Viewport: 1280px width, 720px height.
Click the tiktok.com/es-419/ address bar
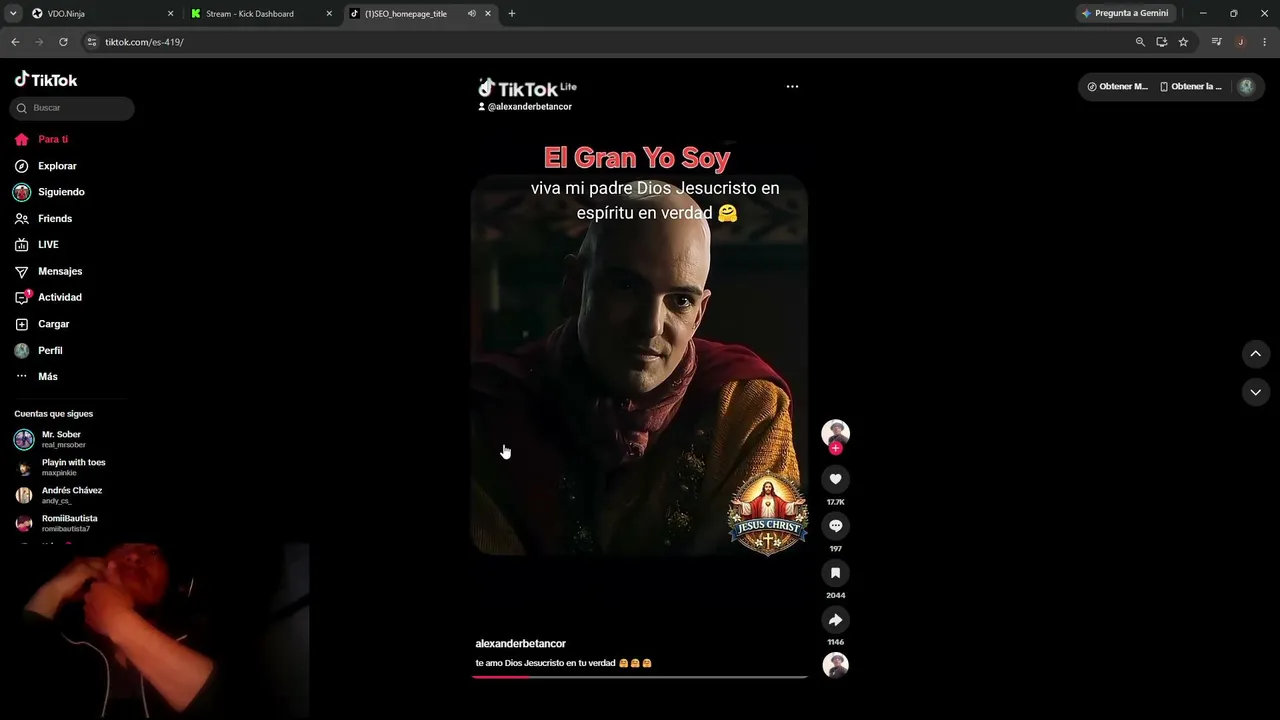pos(610,42)
